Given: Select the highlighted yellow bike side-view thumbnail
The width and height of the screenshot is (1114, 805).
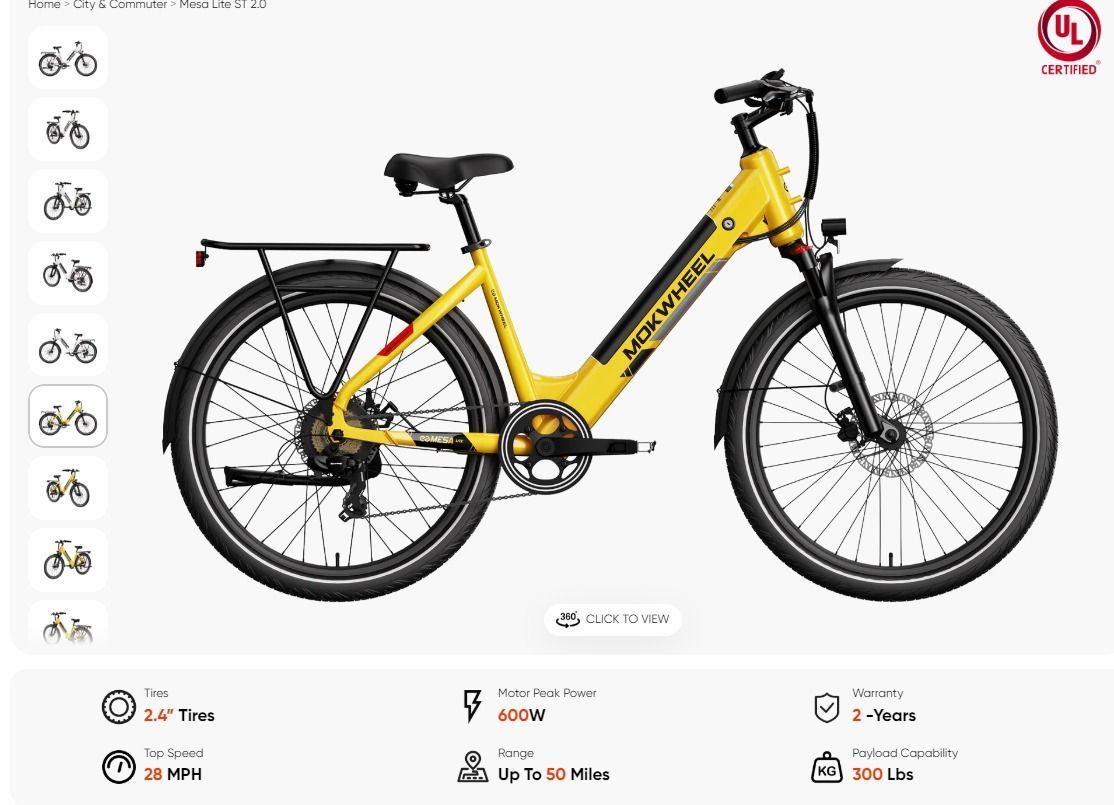Looking at the screenshot, I should coord(67,416).
